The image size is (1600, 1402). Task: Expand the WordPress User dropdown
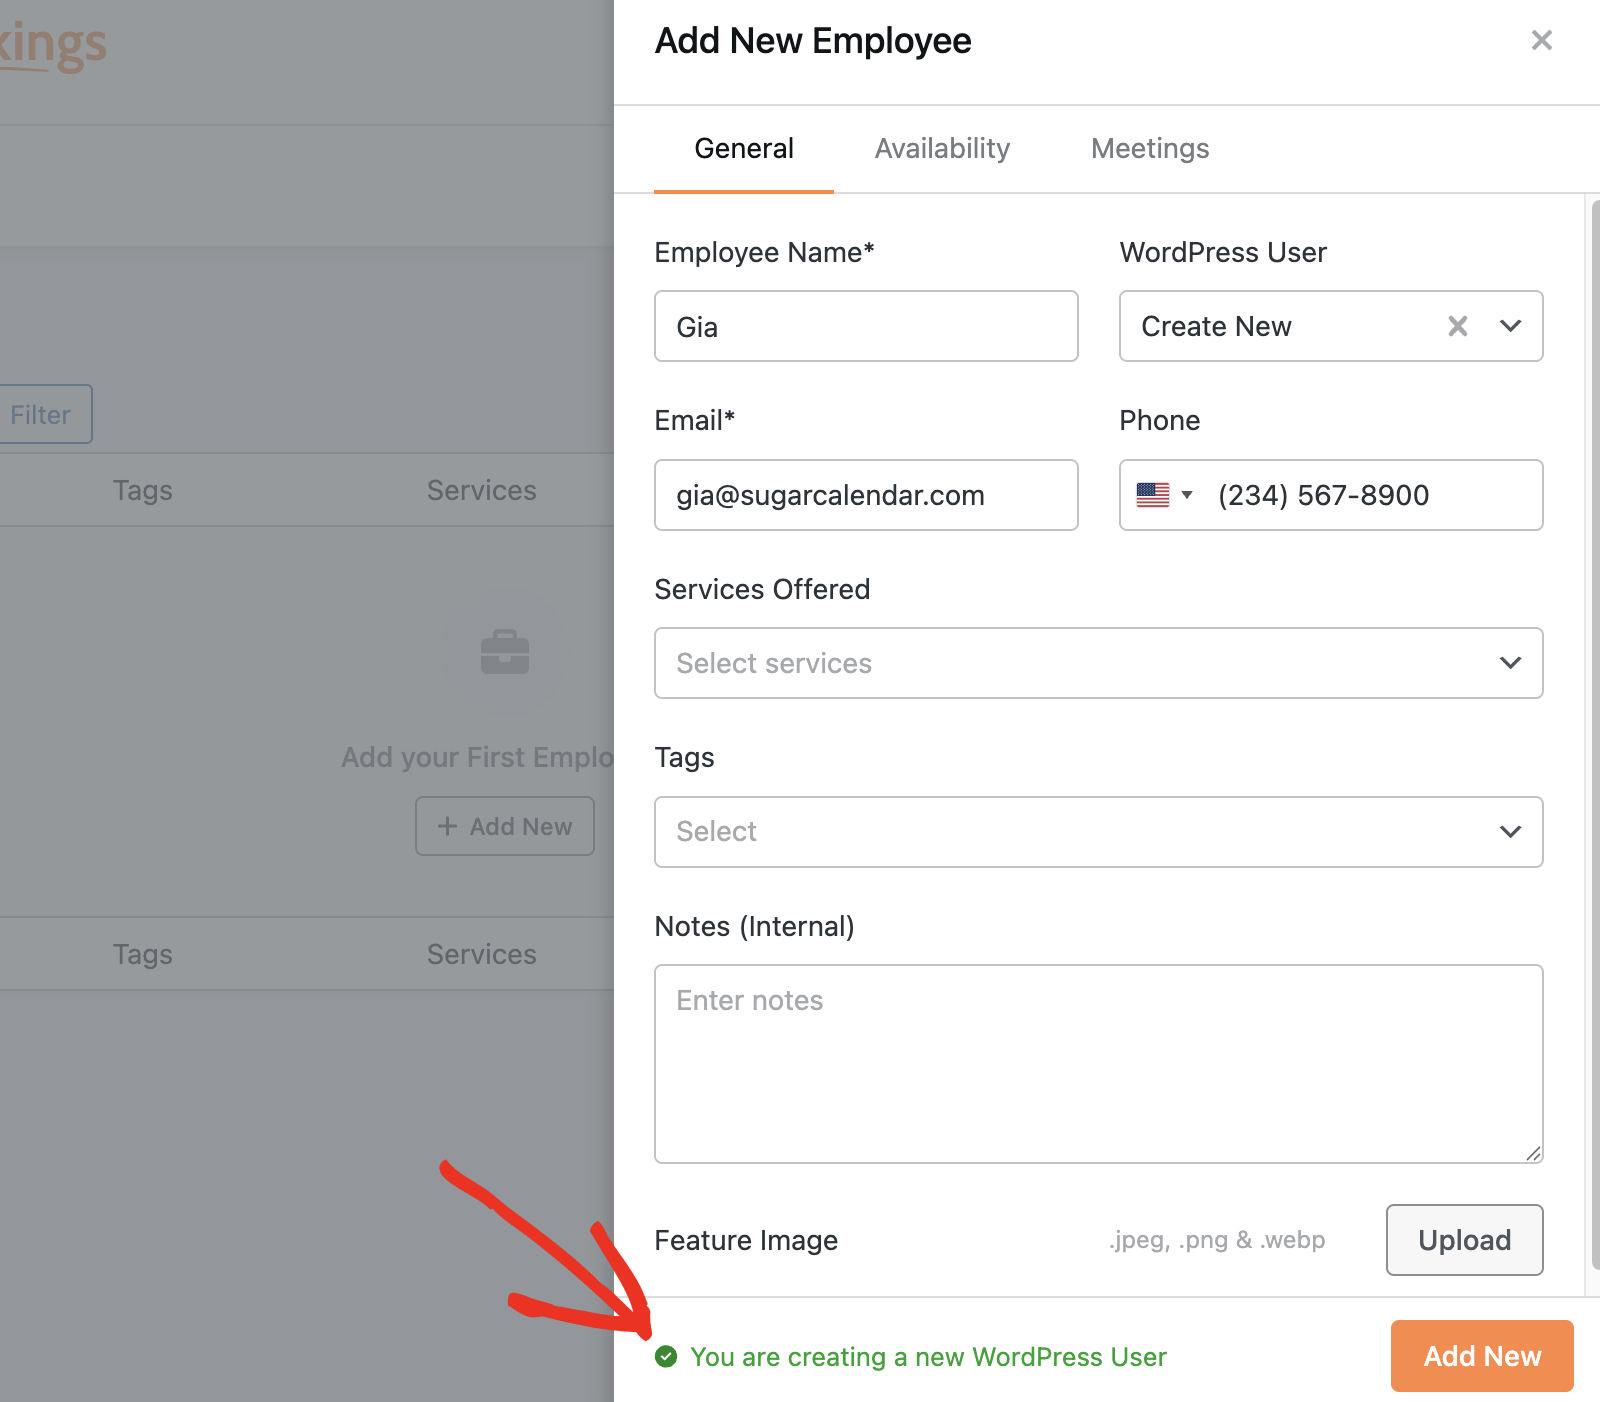coord(1511,326)
